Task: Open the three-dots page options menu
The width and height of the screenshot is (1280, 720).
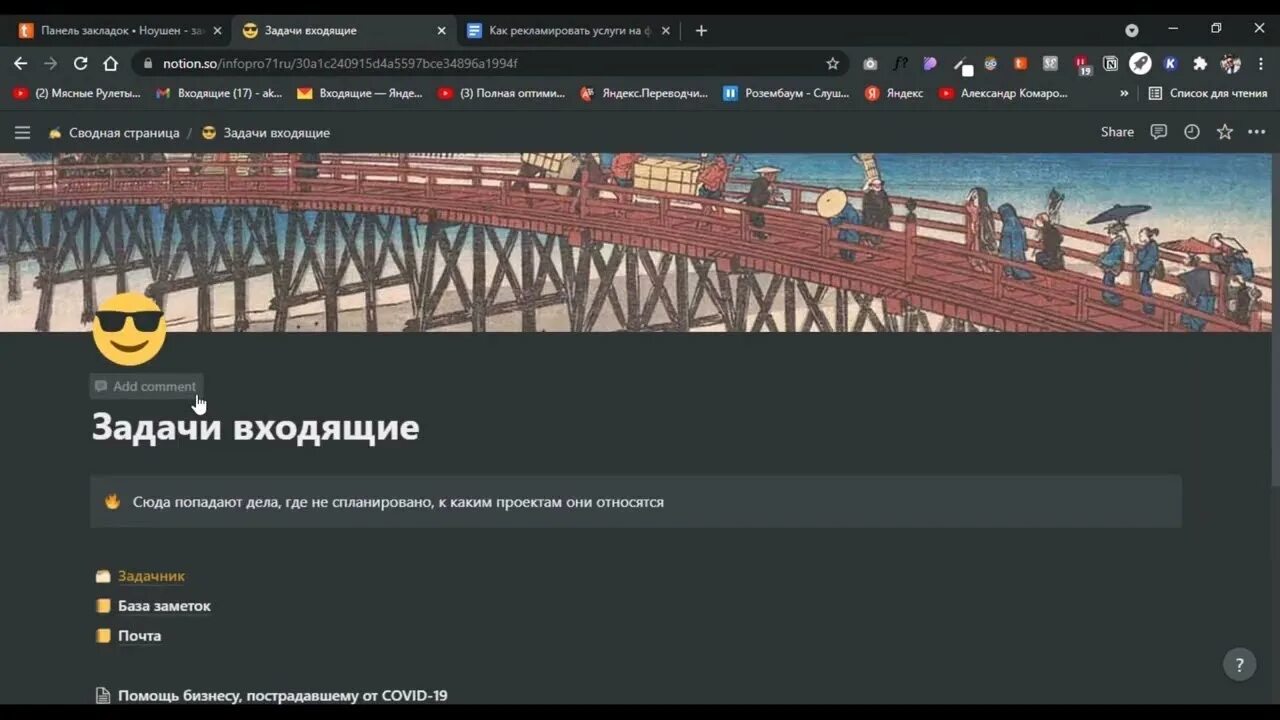Action: (1257, 132)
